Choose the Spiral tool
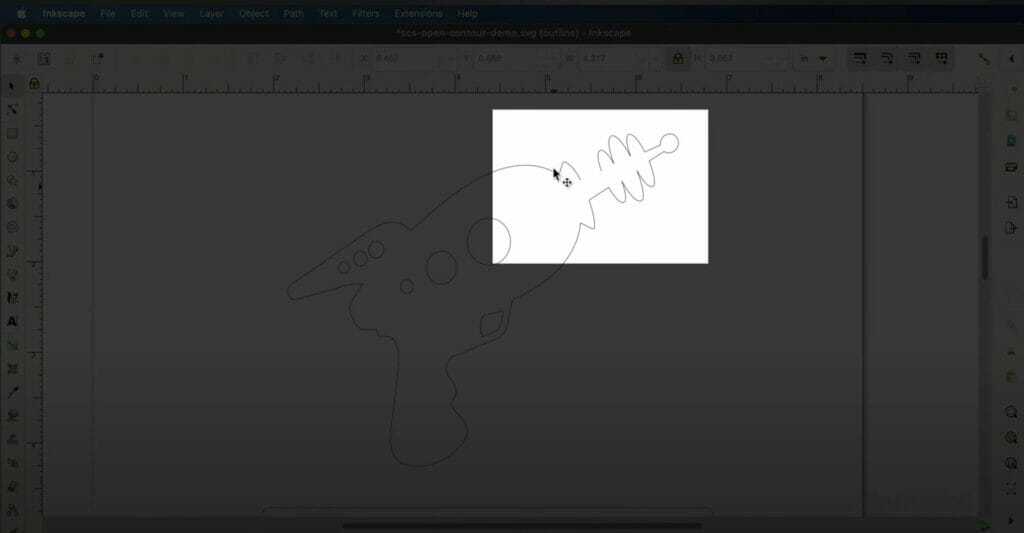Screen dimensions: 1024x533 click(12, 228)
